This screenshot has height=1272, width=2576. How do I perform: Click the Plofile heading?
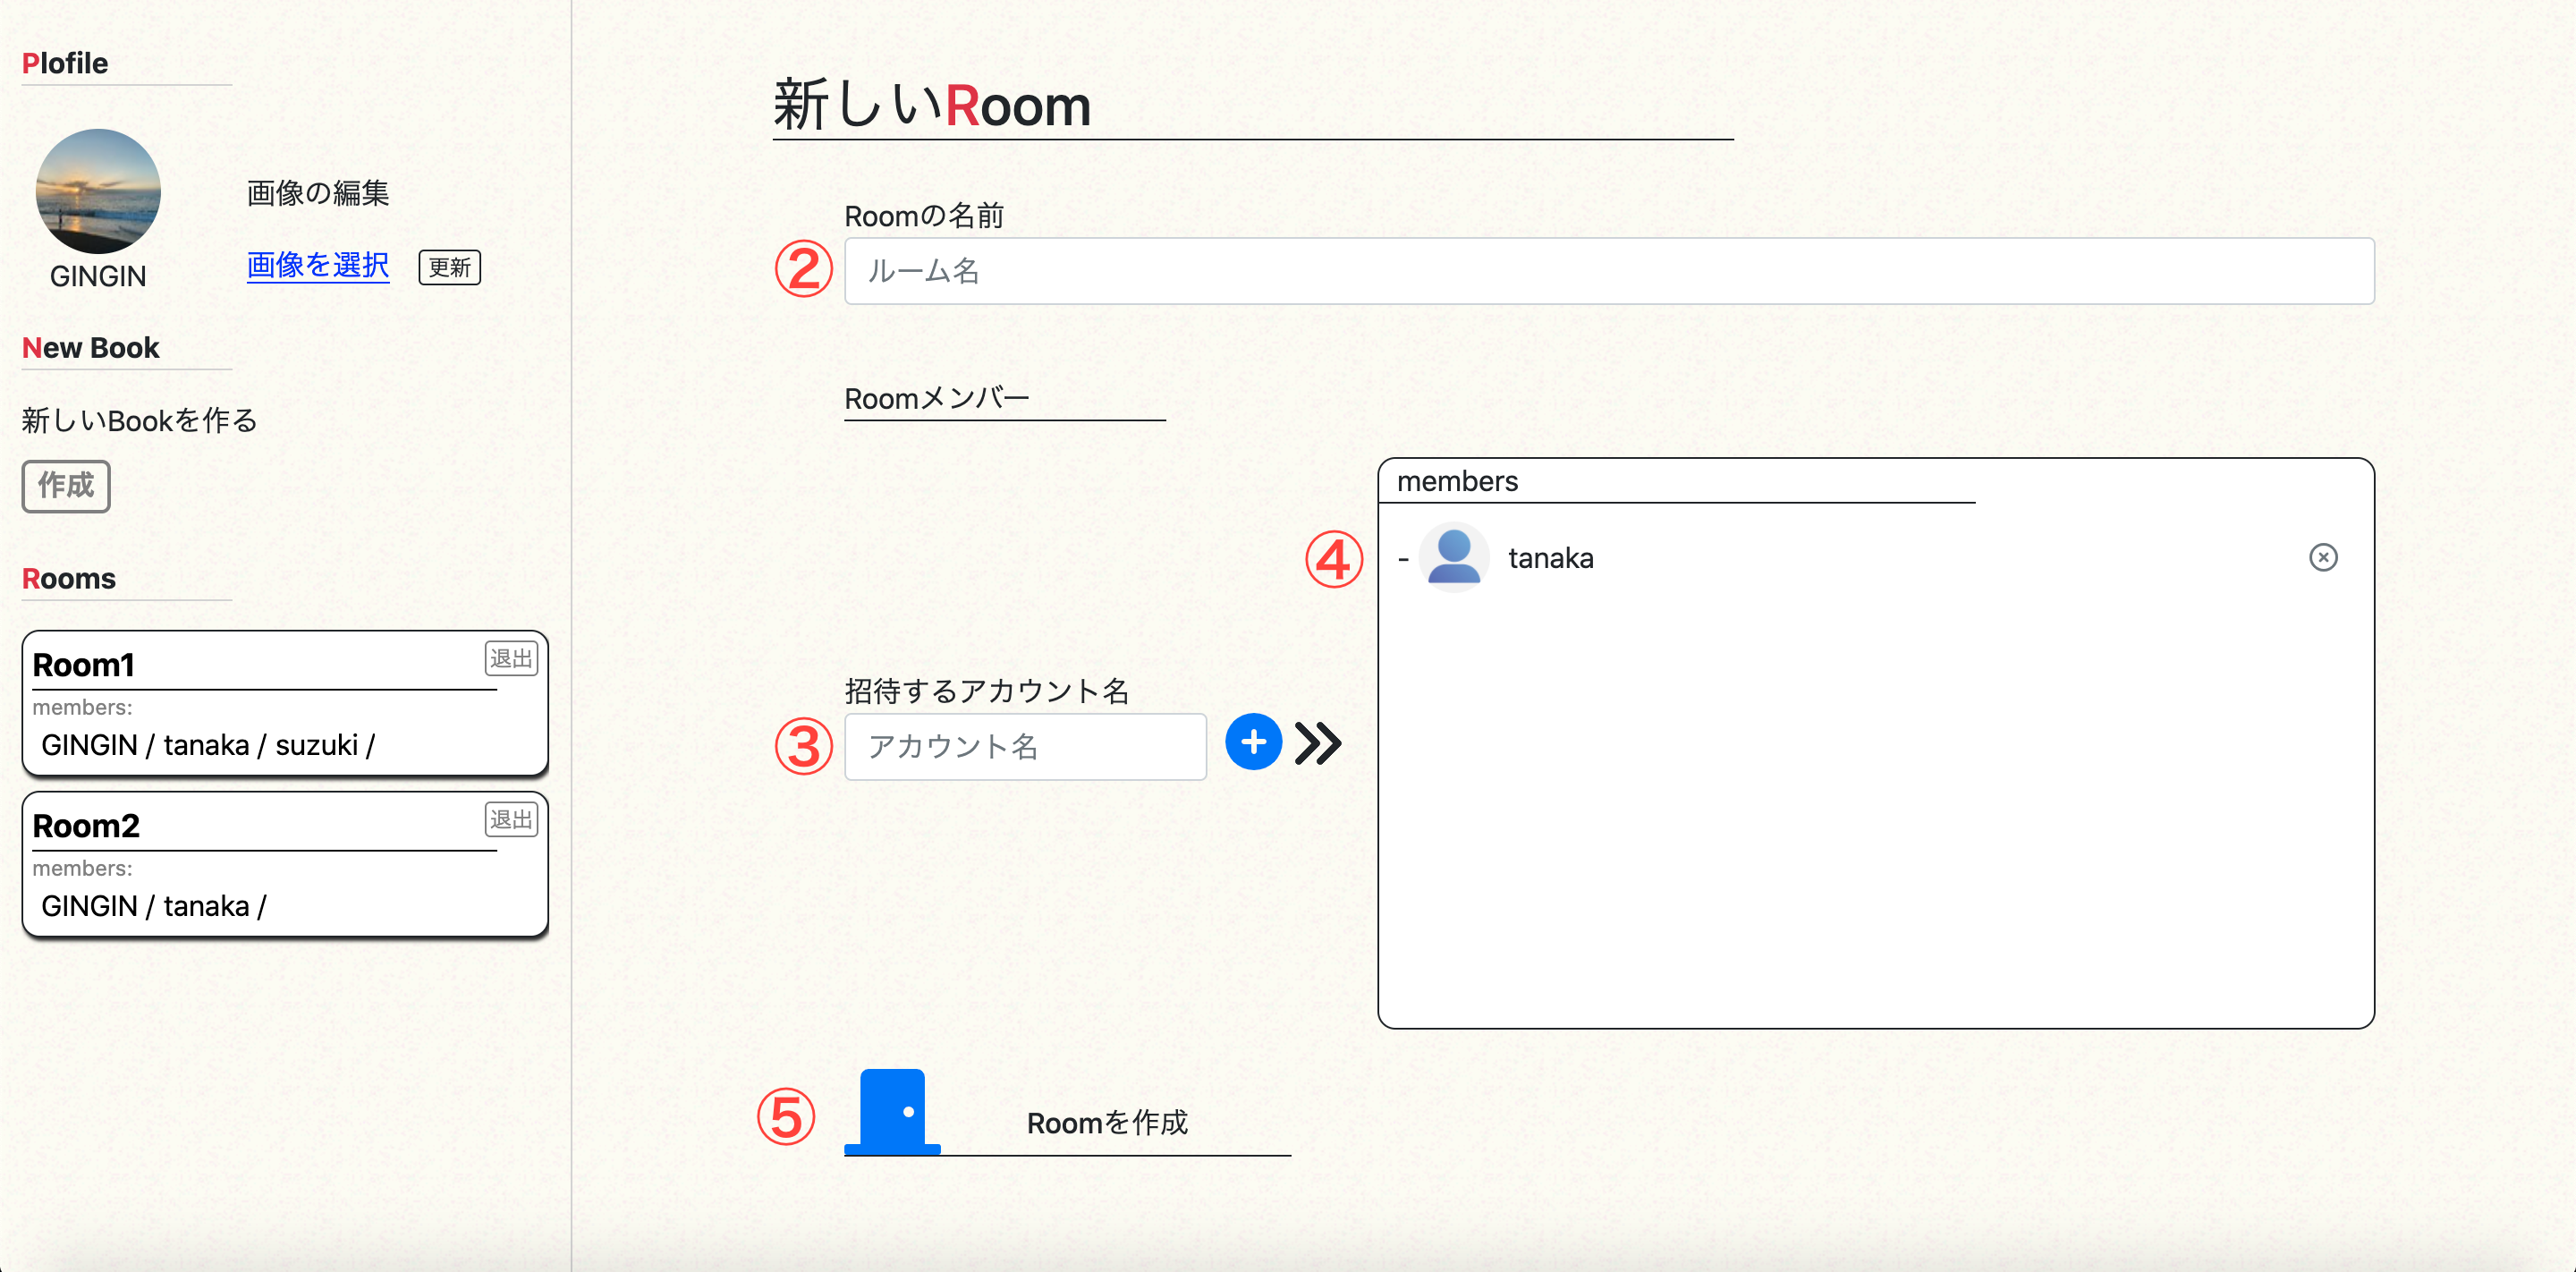[65, 63]
